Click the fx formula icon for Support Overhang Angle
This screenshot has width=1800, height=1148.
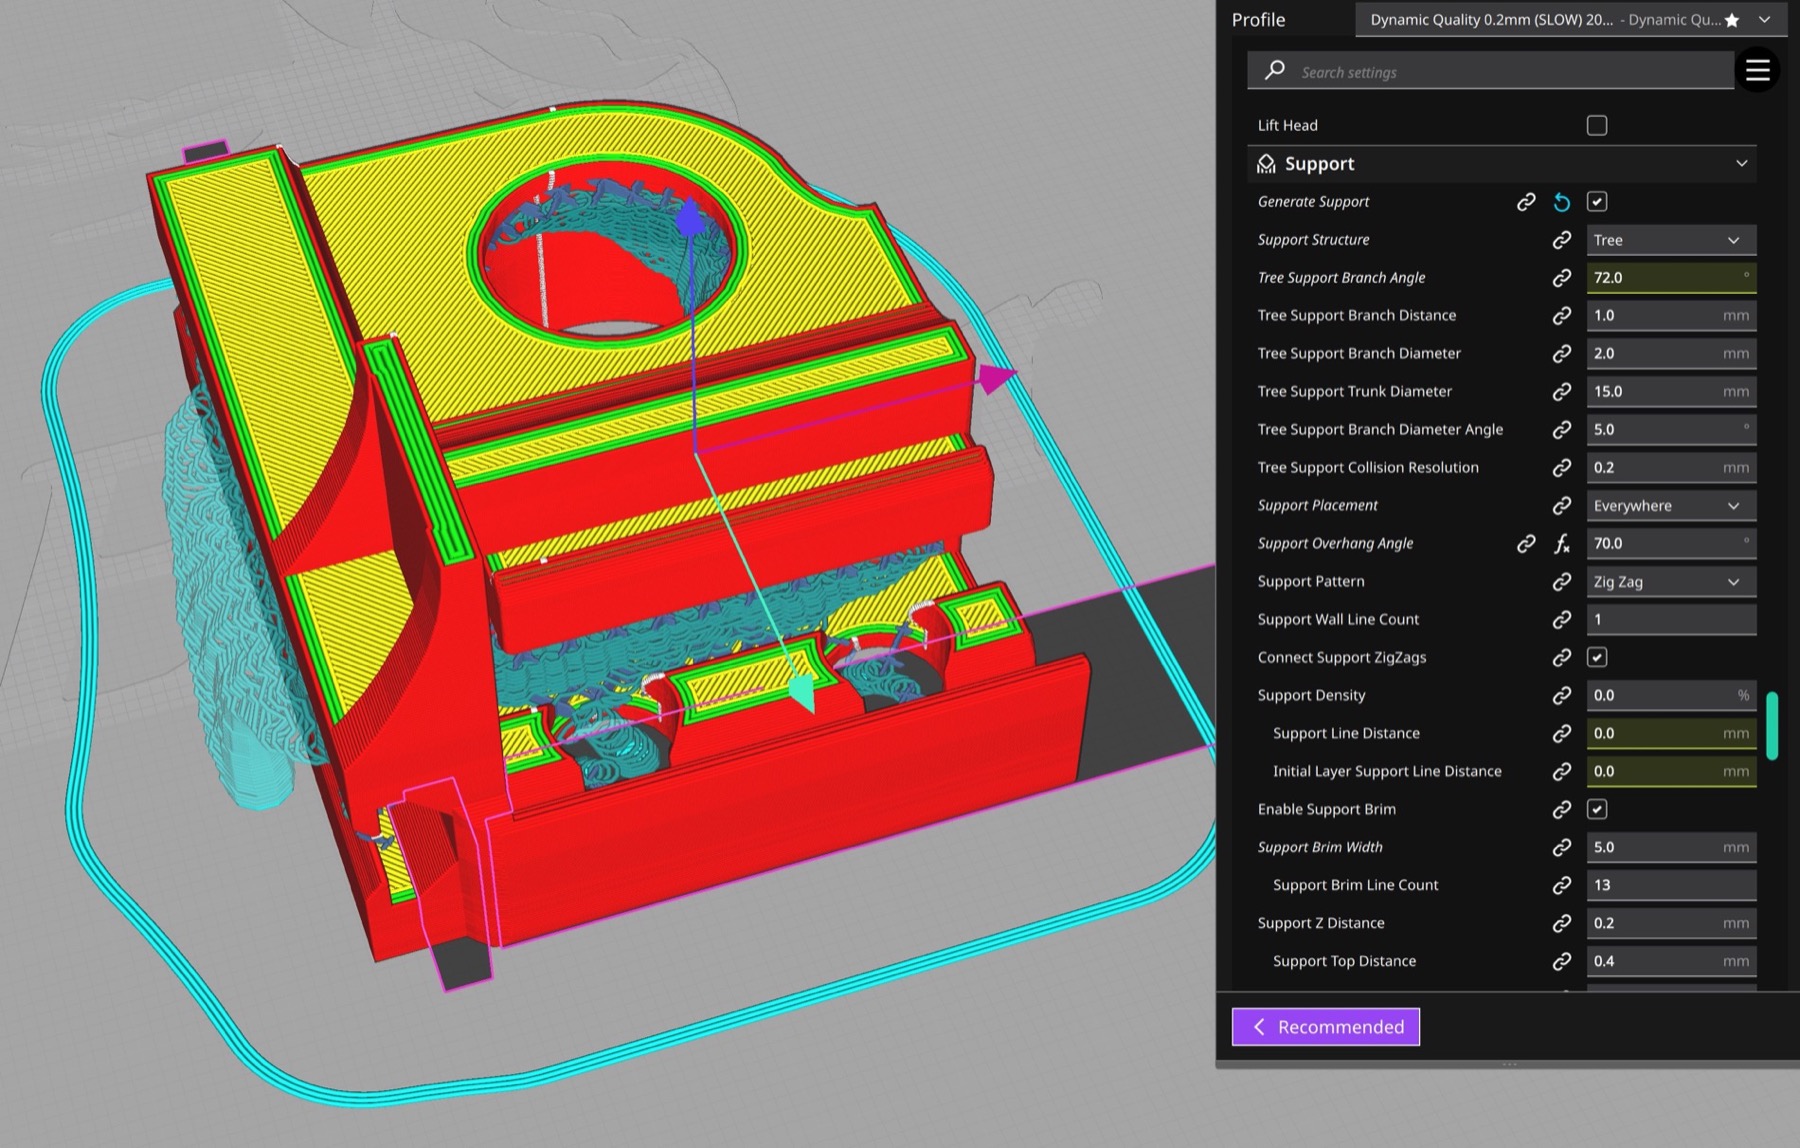point(1561,544)
